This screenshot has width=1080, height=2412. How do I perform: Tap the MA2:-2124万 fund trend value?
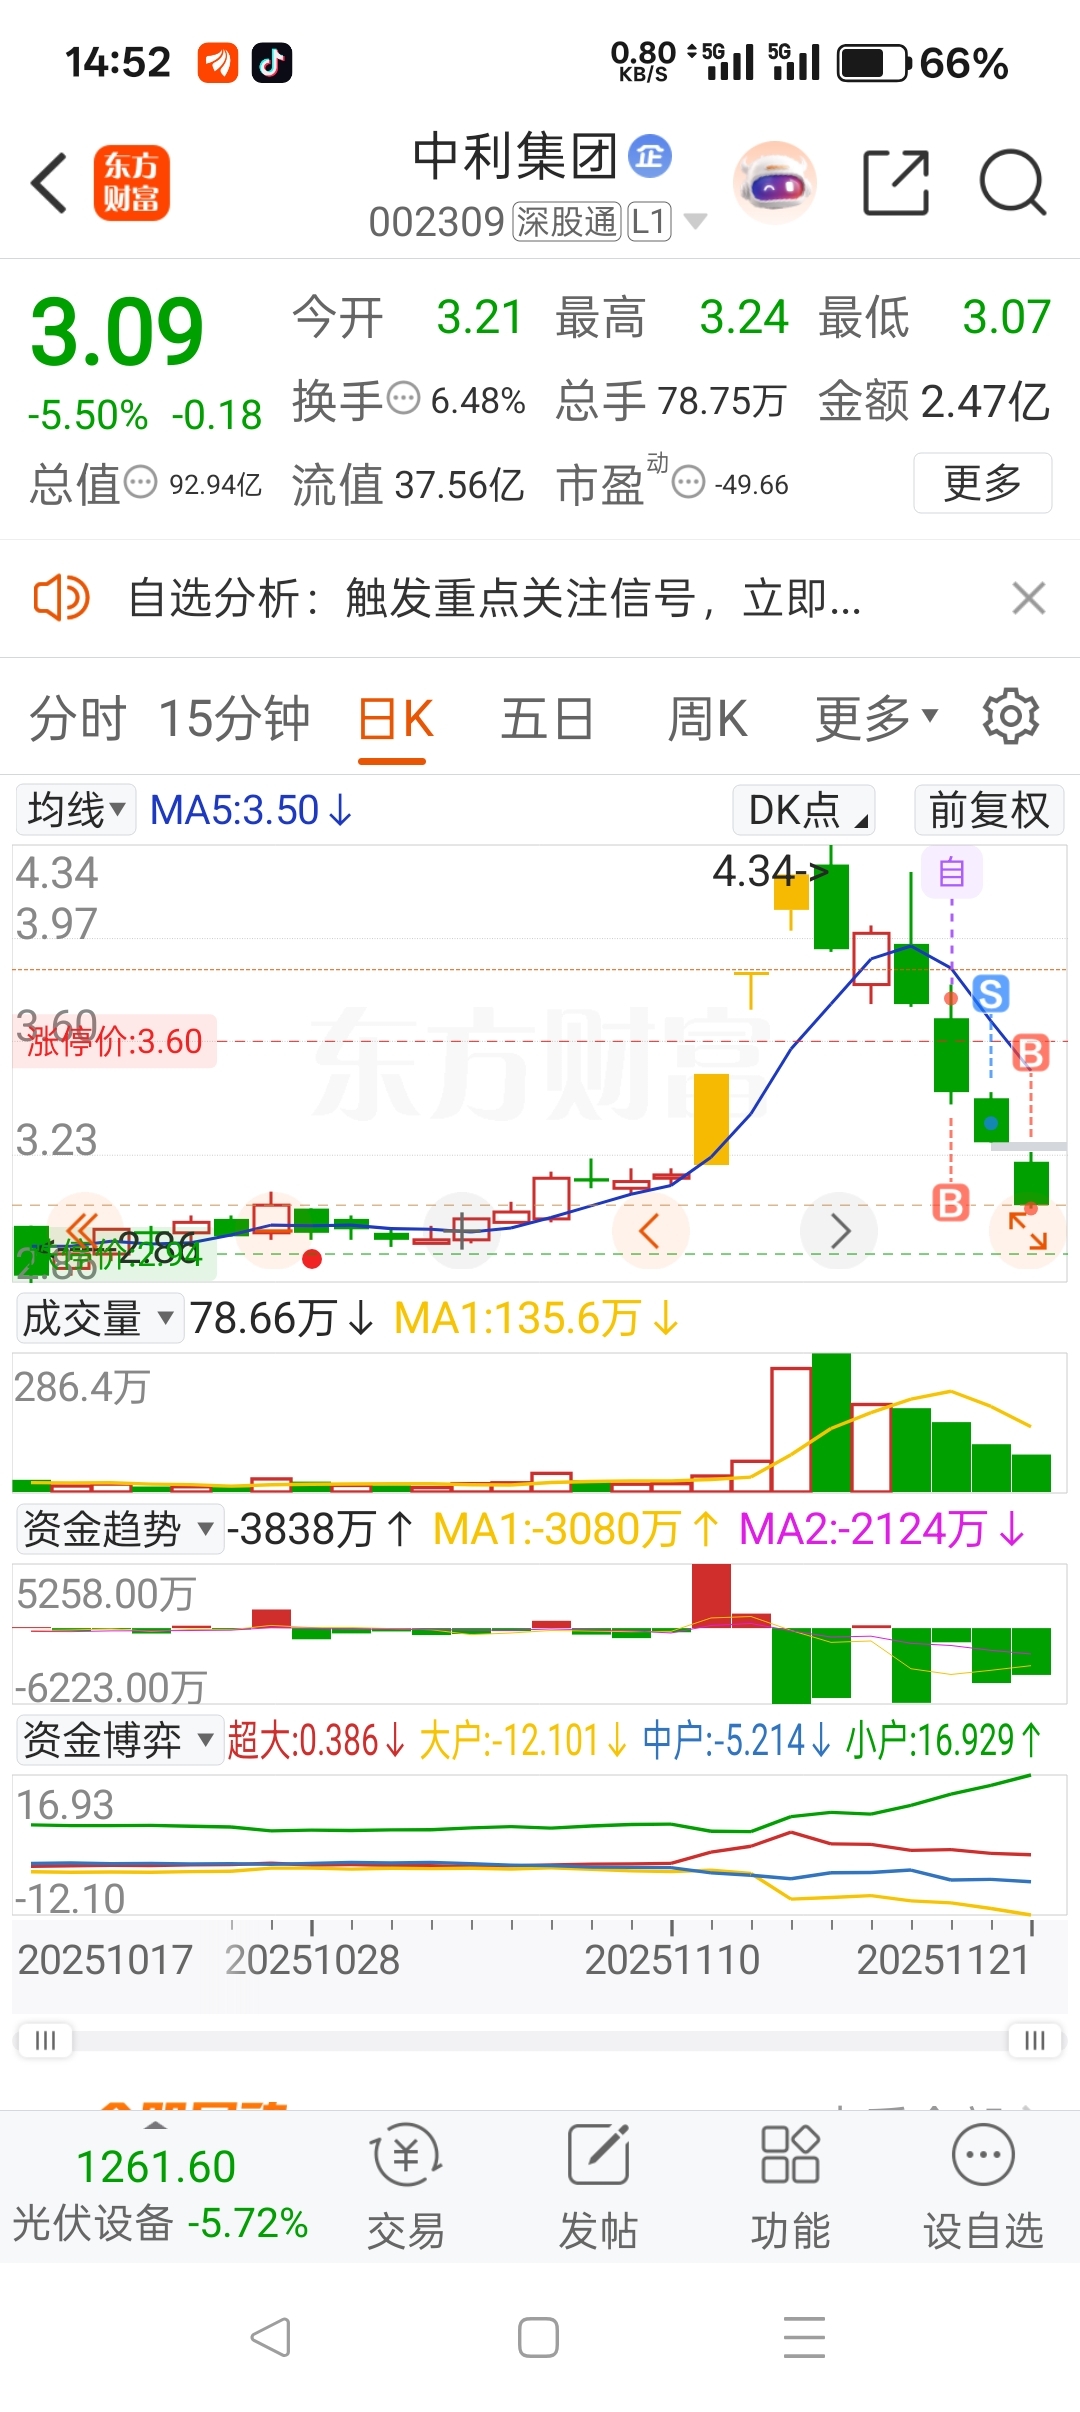(882, 1529)
